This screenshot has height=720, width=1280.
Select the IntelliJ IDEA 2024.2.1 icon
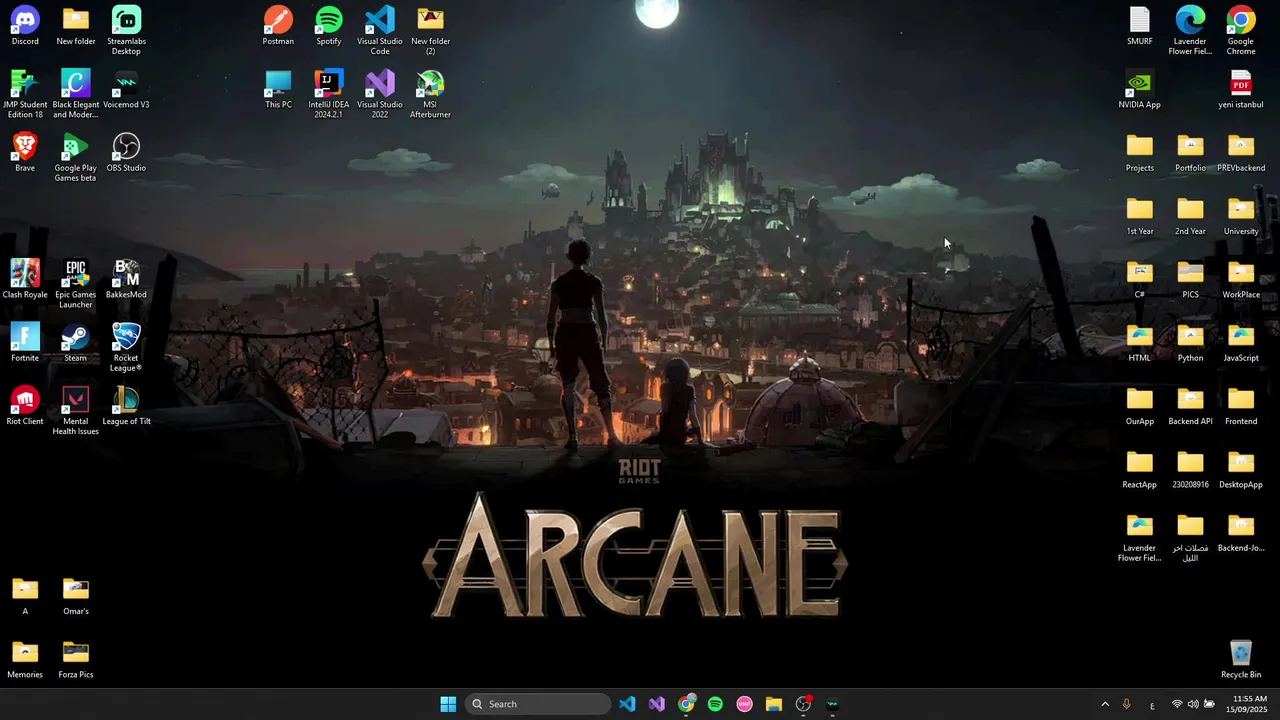coord(329,94)
